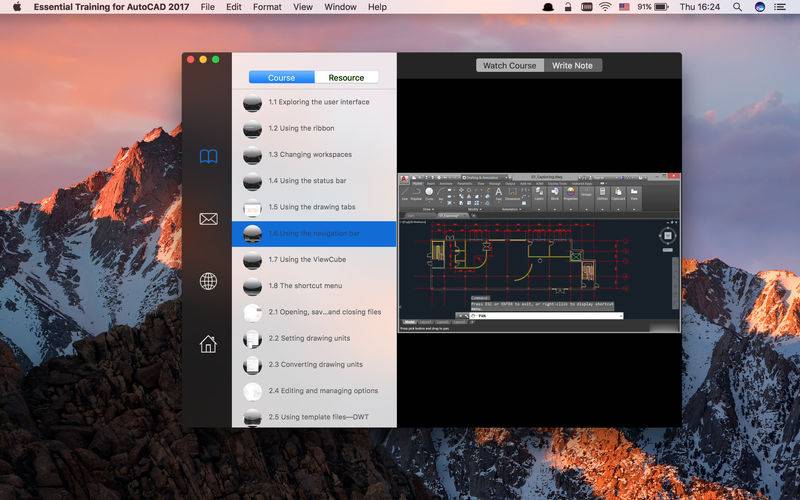Open the envelope mail sidebar icon
This screenshot has width=800, height=500.
click(x=208, y=219)
